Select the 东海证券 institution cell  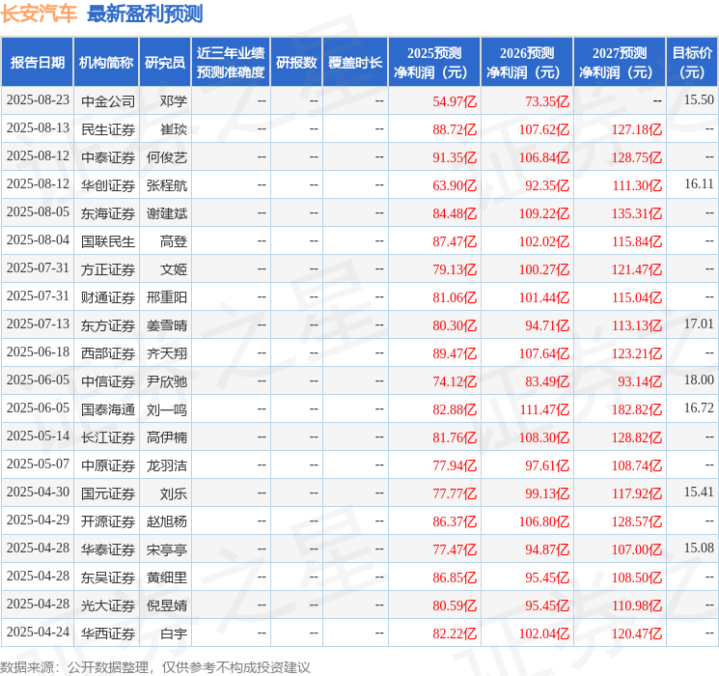[108, 213]
